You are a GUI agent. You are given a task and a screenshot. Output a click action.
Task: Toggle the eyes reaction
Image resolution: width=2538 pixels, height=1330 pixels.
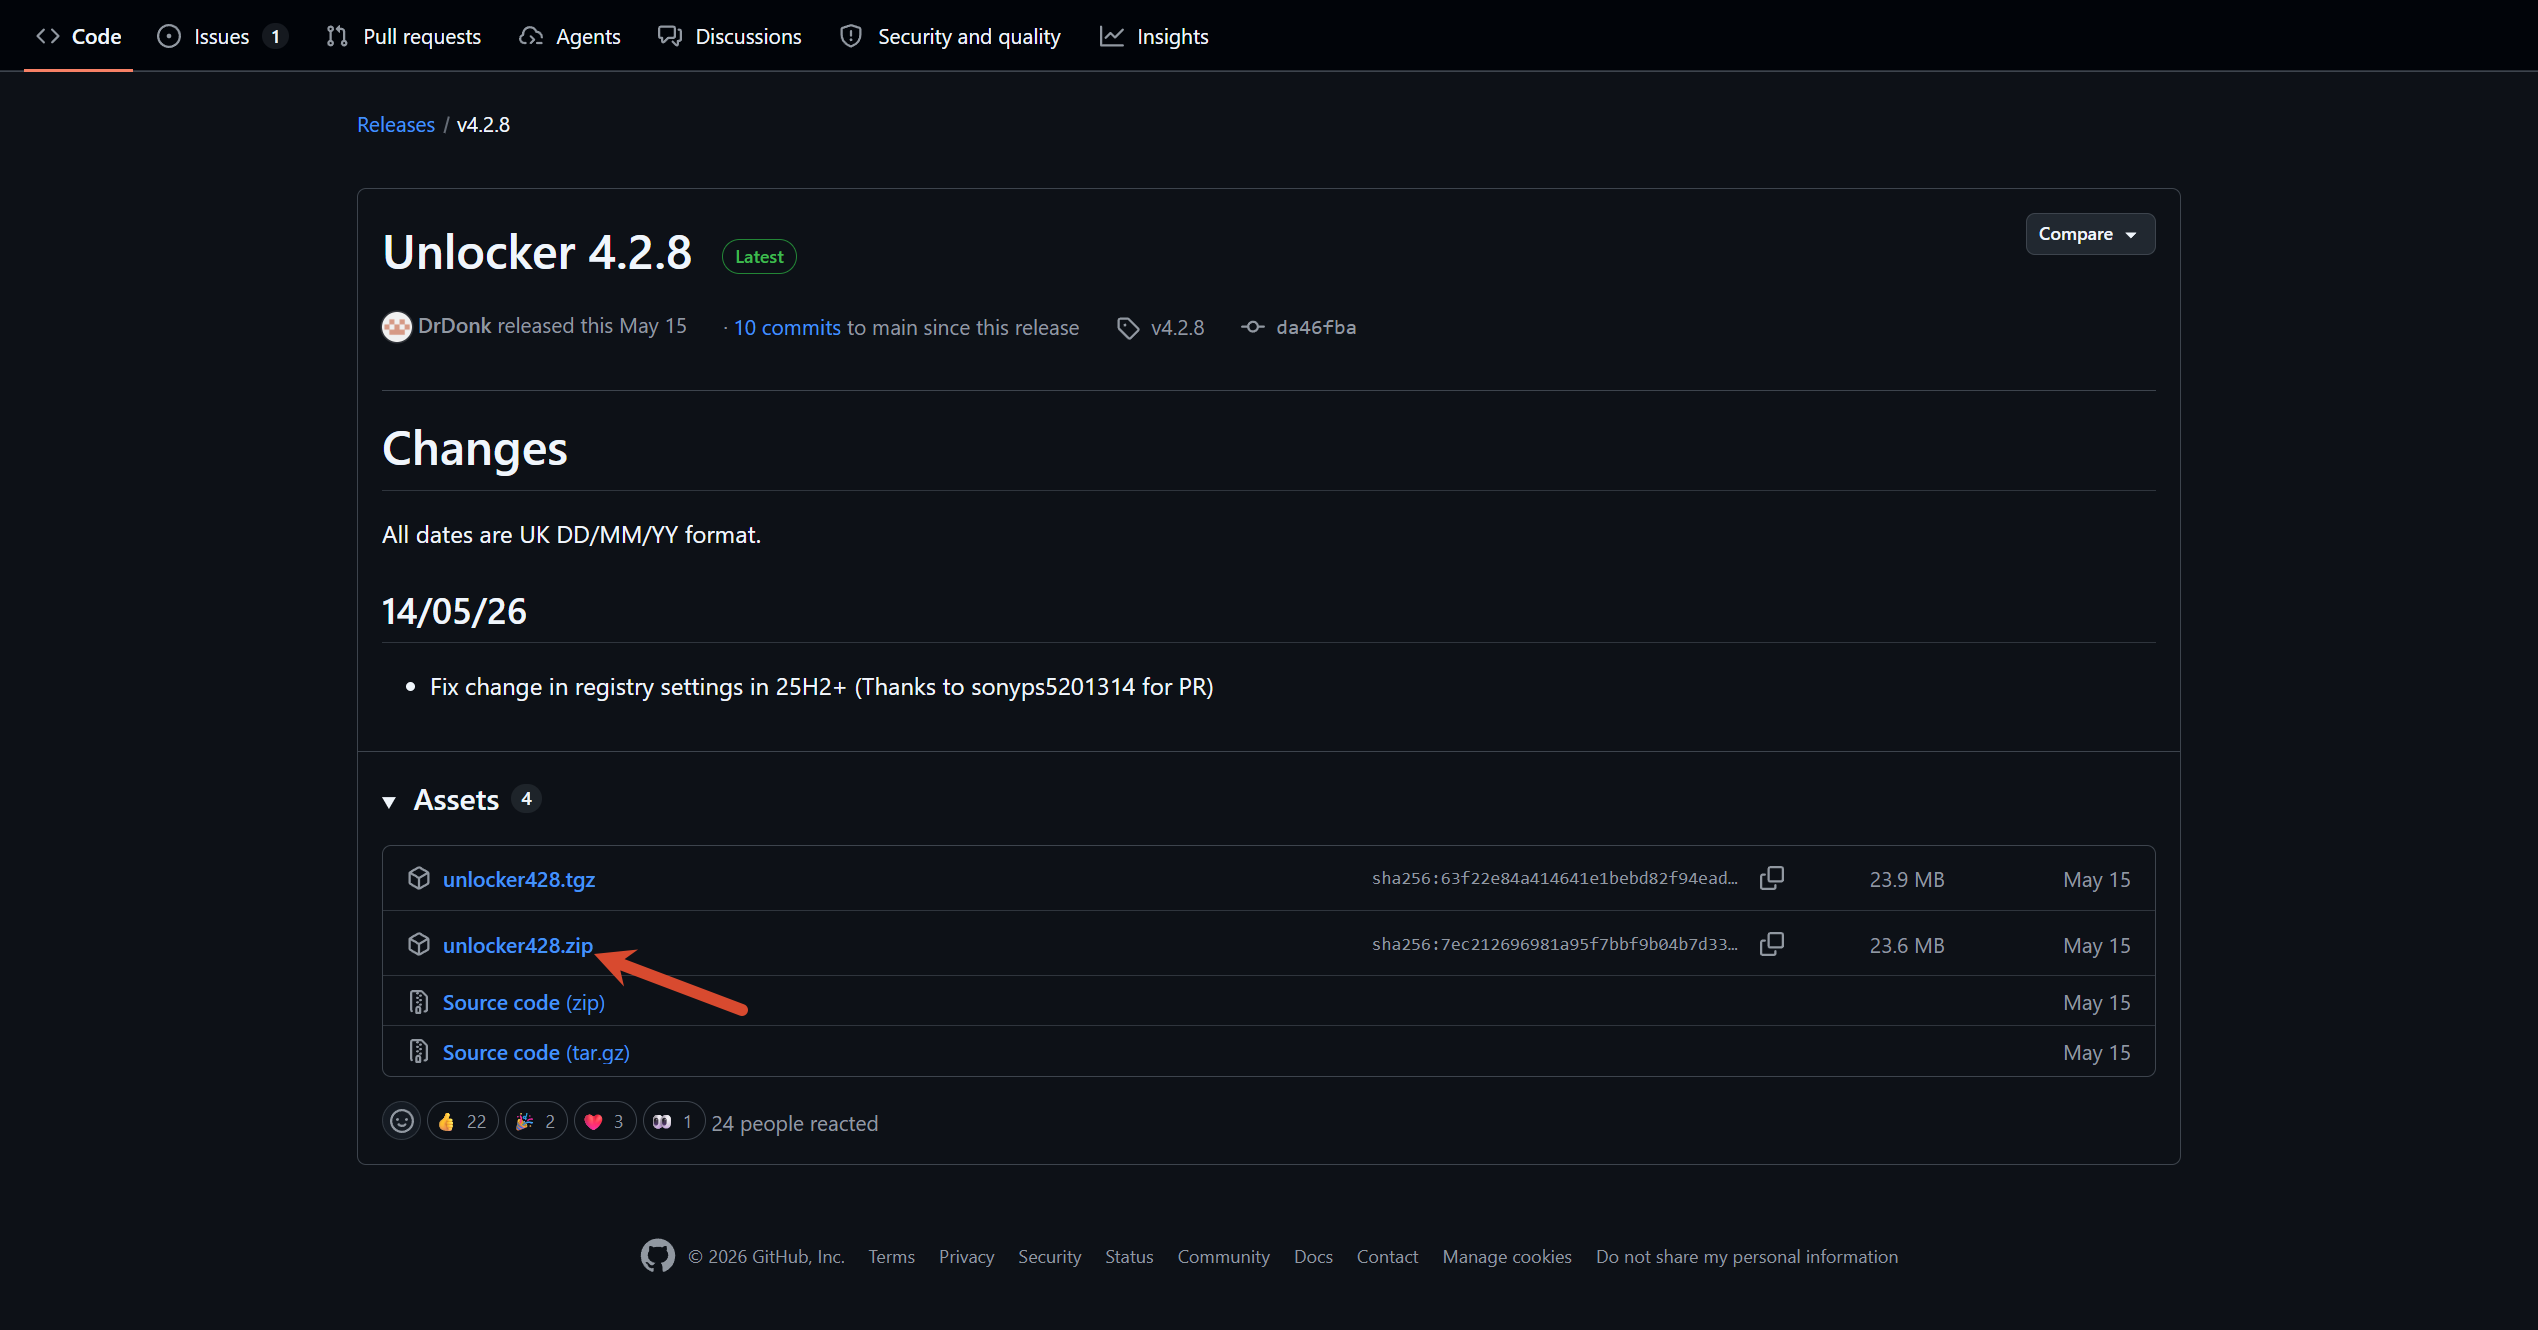click(673, 1121)
